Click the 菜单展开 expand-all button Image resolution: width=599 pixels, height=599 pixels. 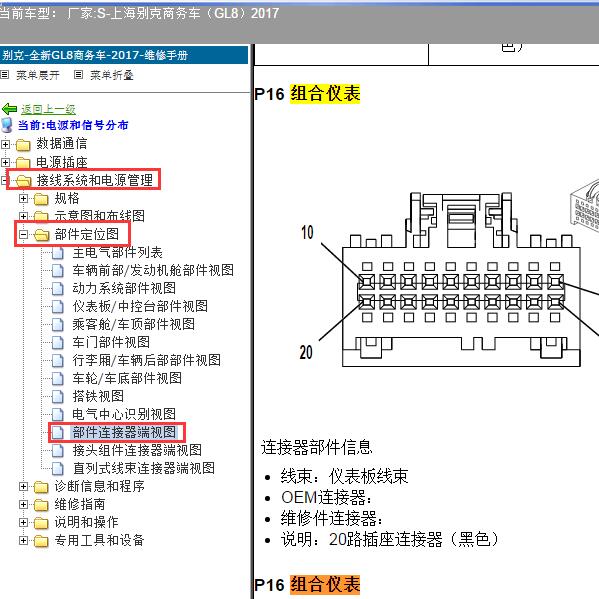pyautogui.click(x=37, y=75)
